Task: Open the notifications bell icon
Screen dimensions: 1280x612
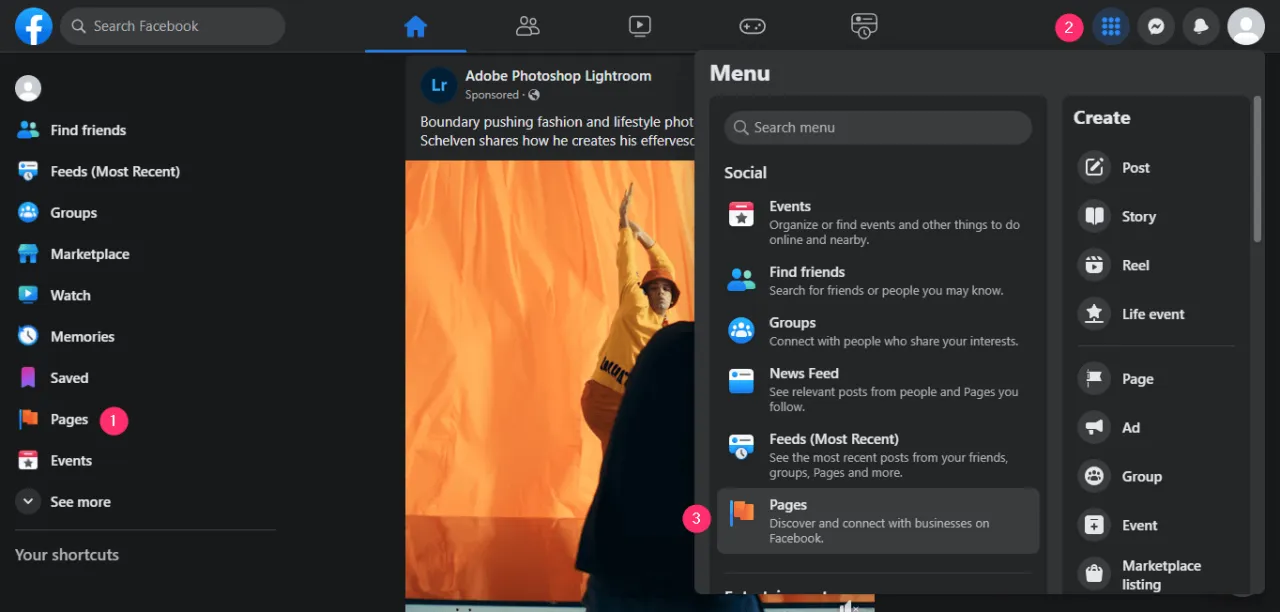Action: [x=1200, y=27]
